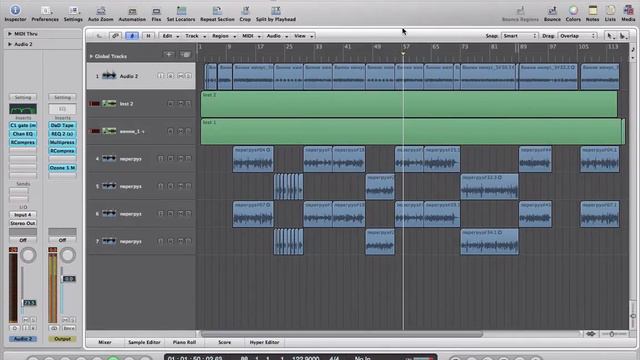Click the Inst 2 track icon

tap(109, 103)
